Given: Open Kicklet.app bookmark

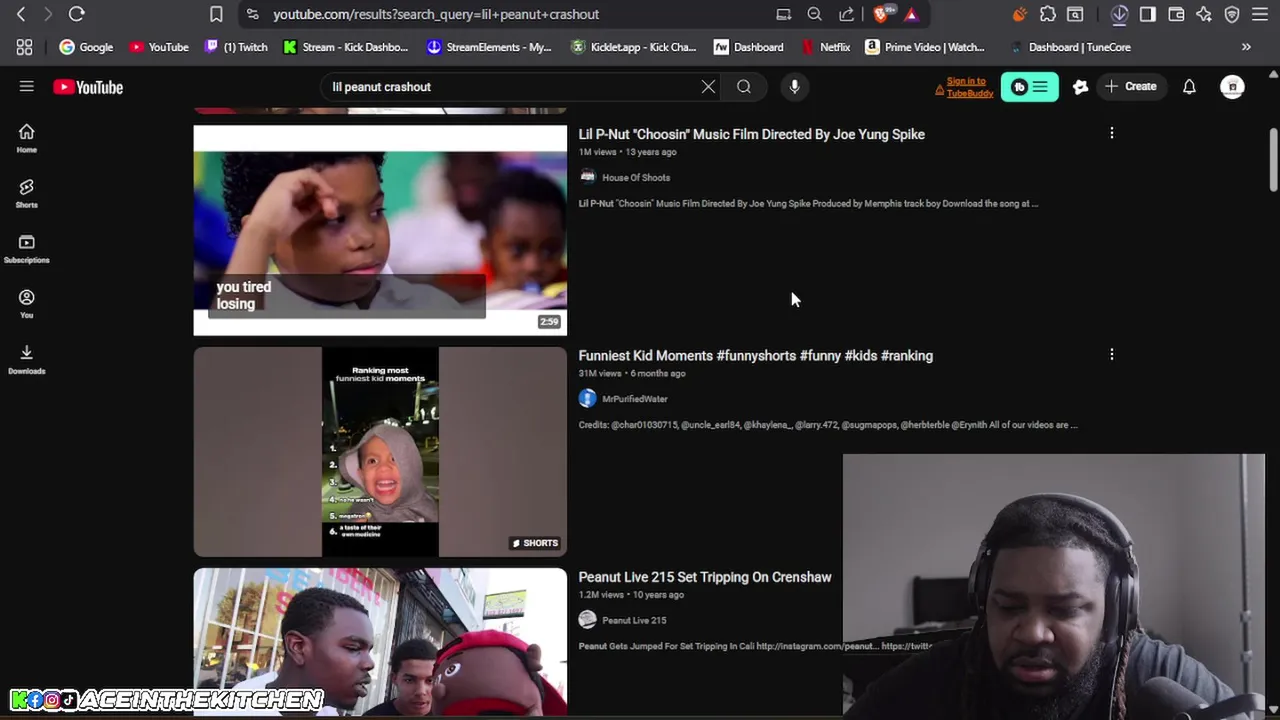Looking at the screenshot, I should (633, 47).
